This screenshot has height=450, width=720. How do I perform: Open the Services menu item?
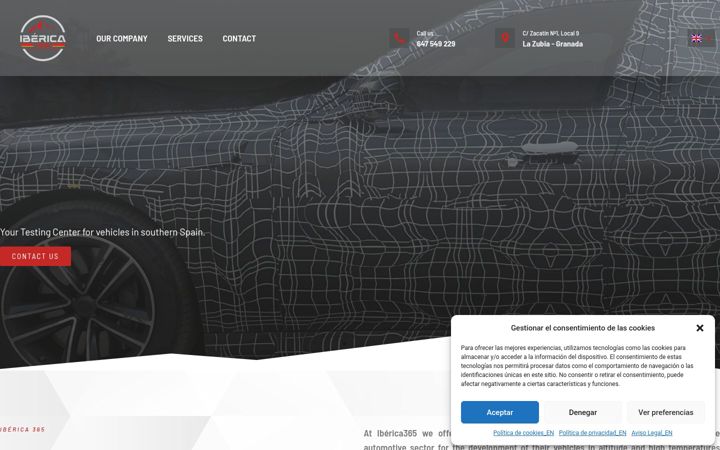(185, 39)
